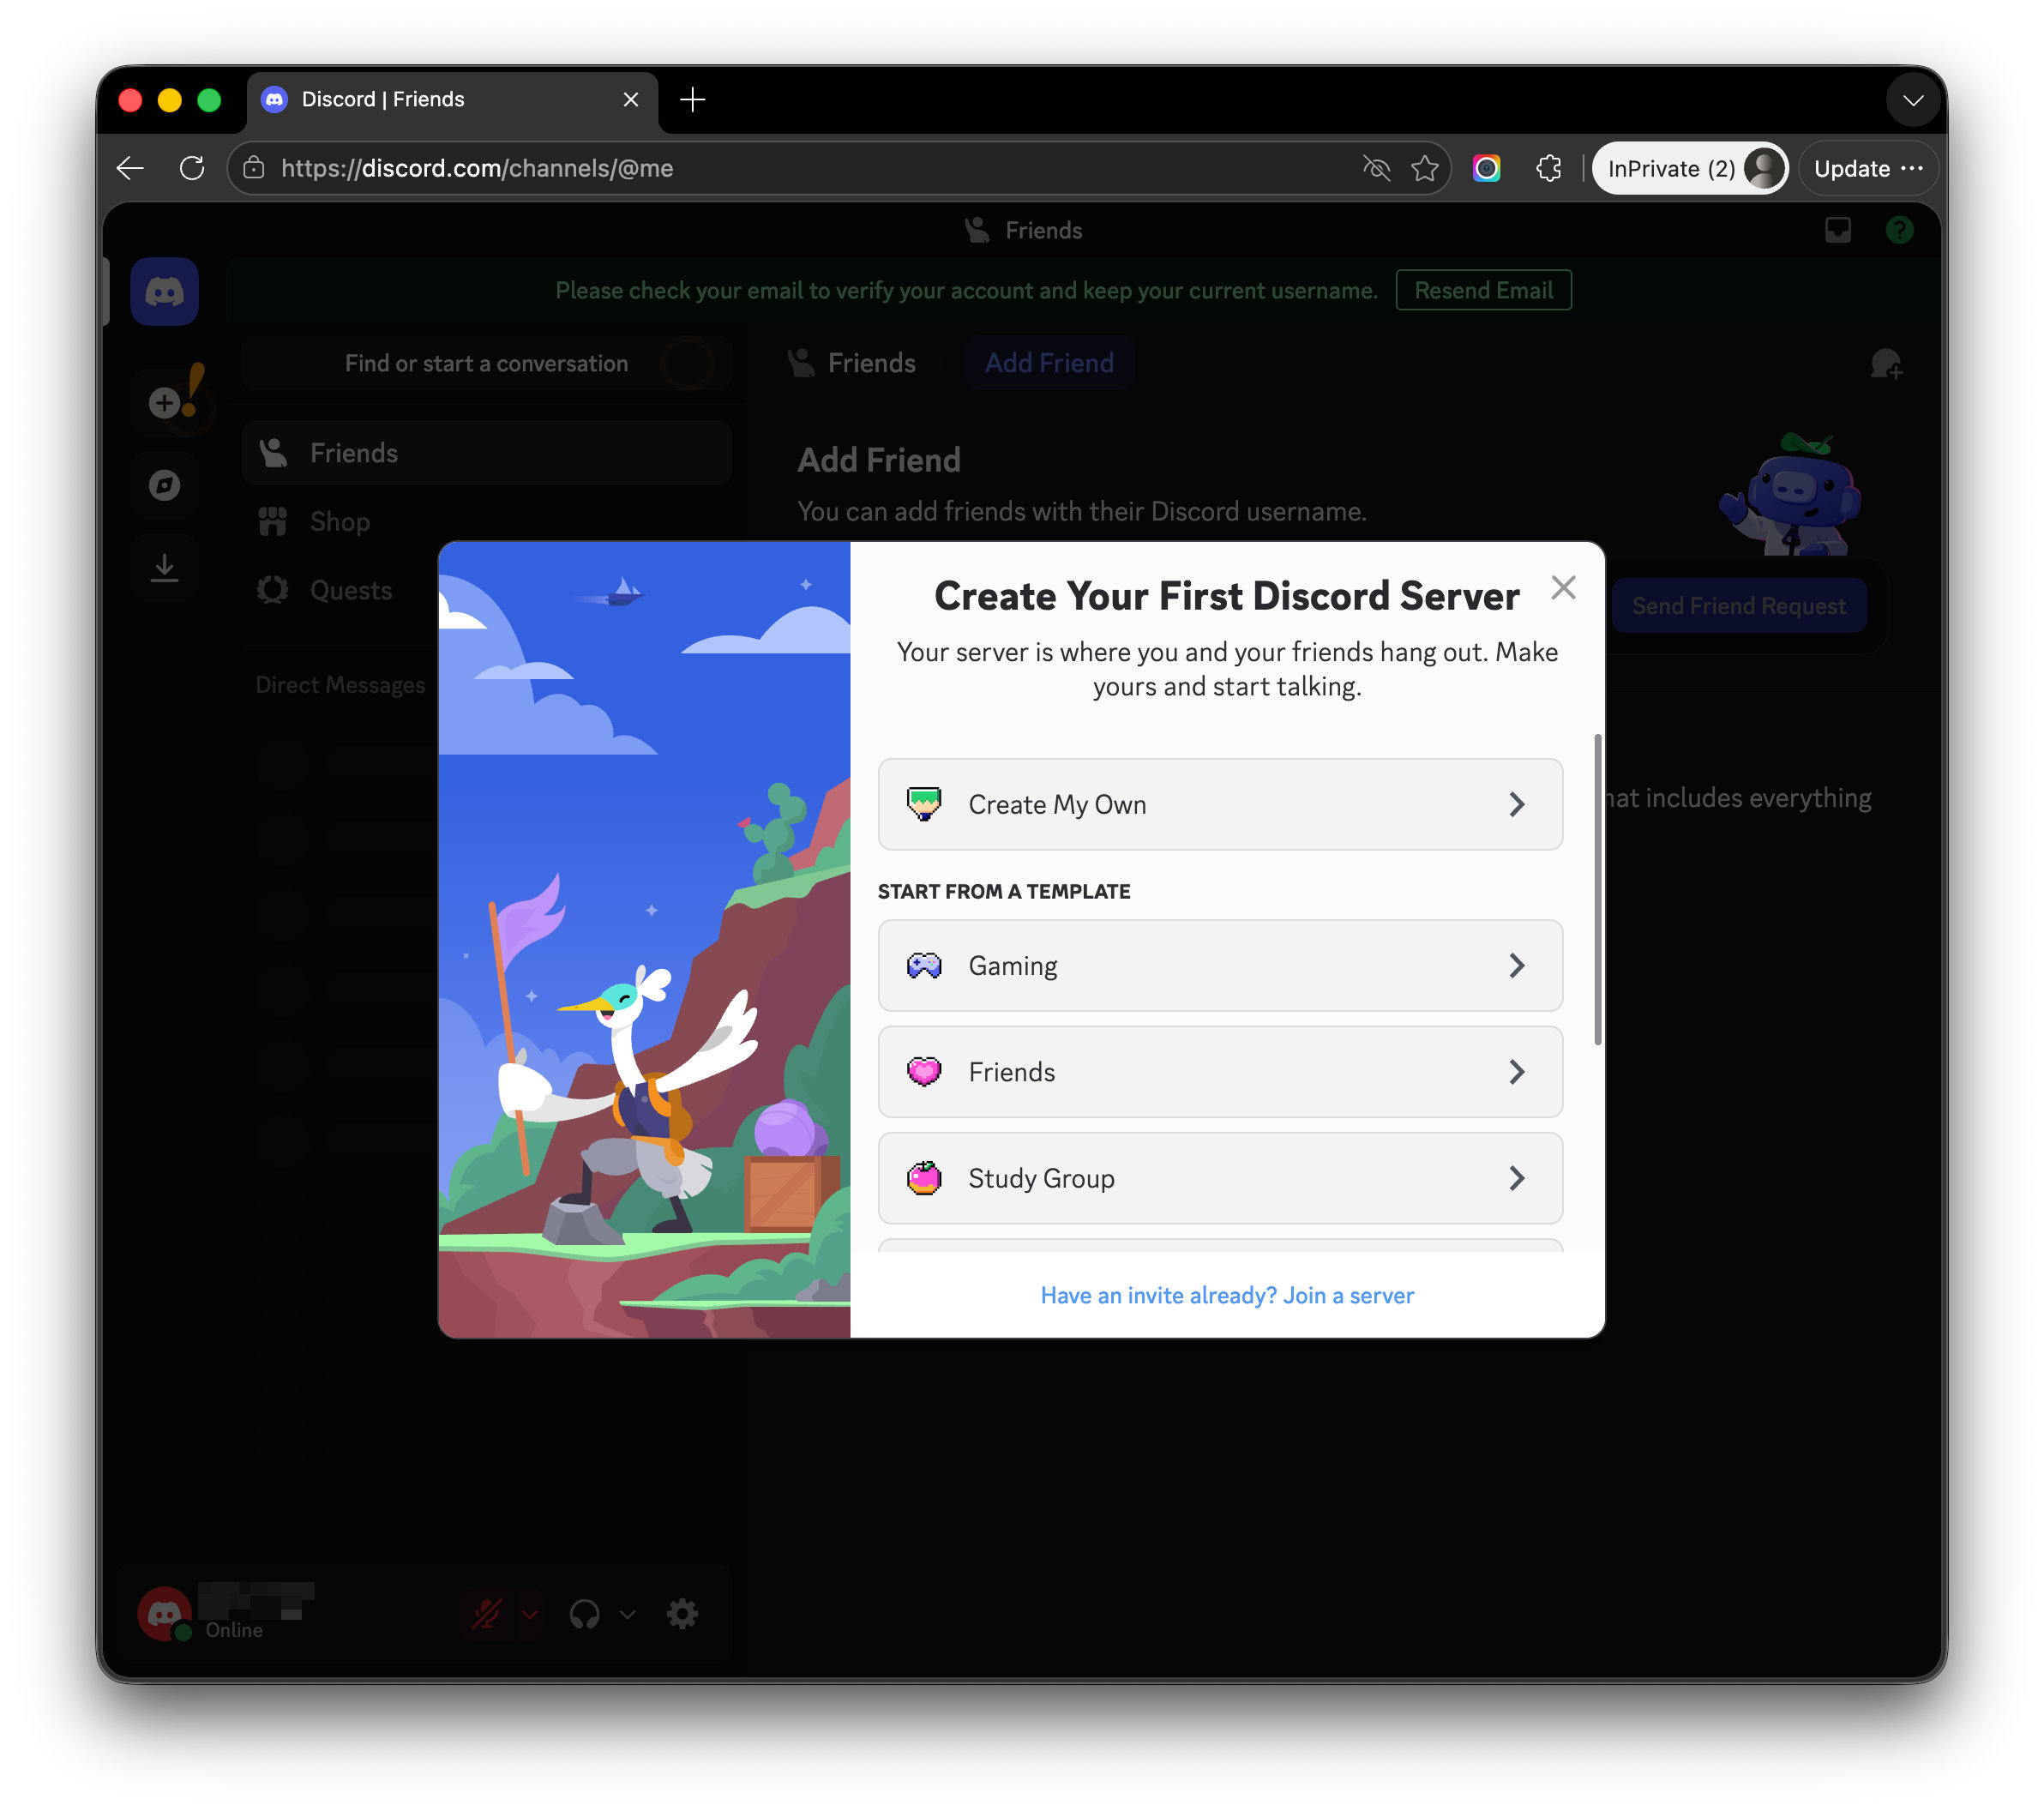Click the Send Friend Request button

click(1738, 605)
